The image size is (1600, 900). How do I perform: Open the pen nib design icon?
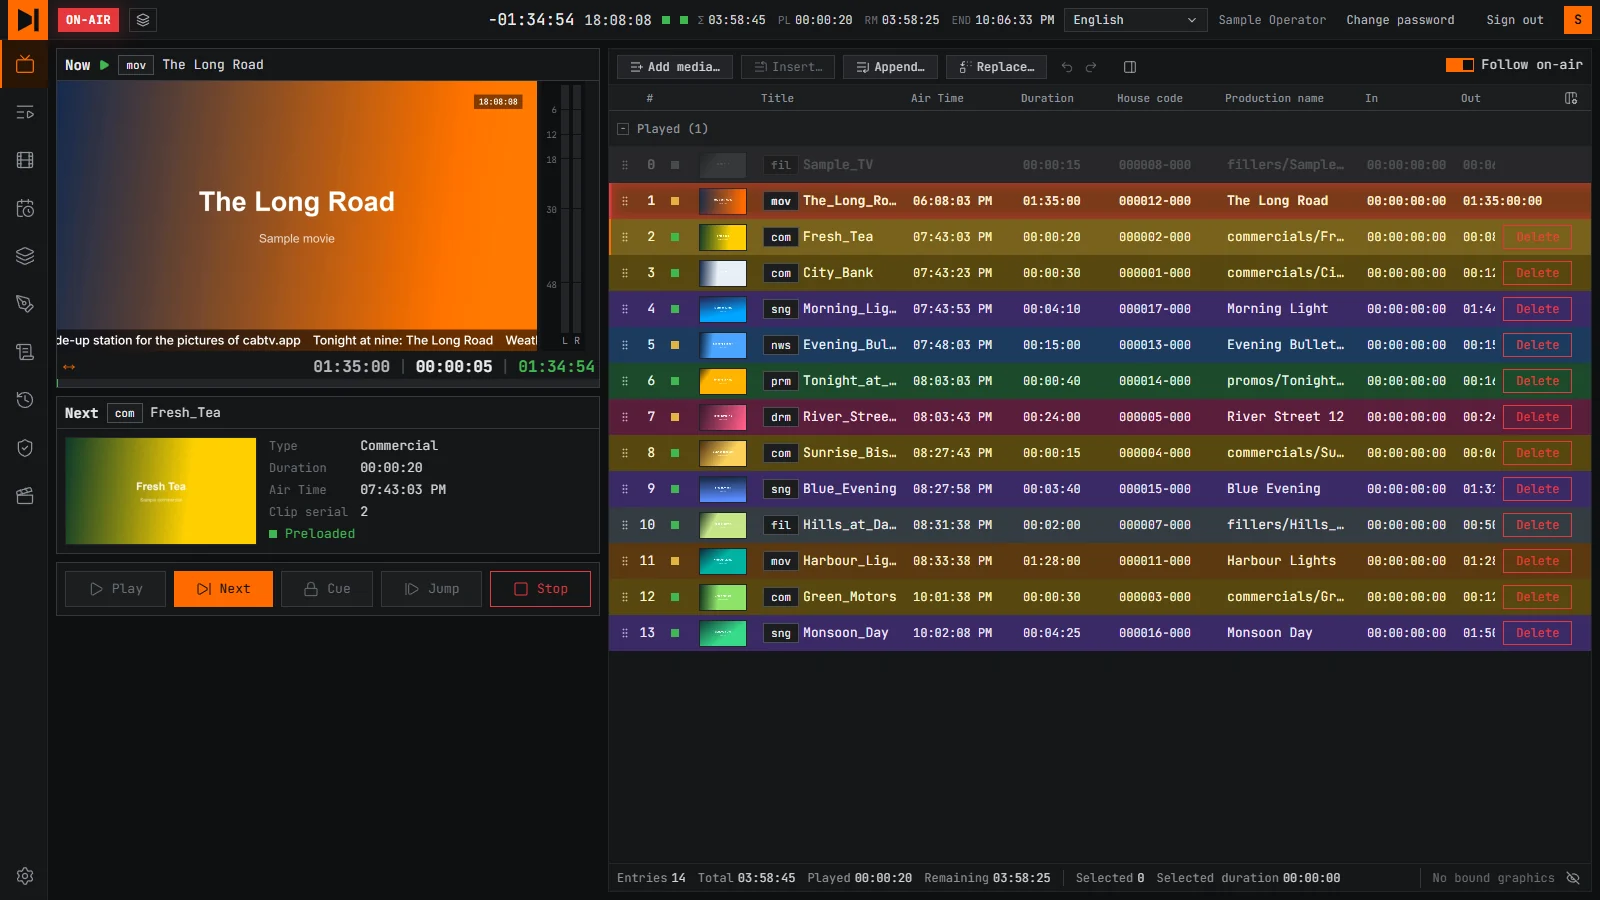[x=25, y=304]
